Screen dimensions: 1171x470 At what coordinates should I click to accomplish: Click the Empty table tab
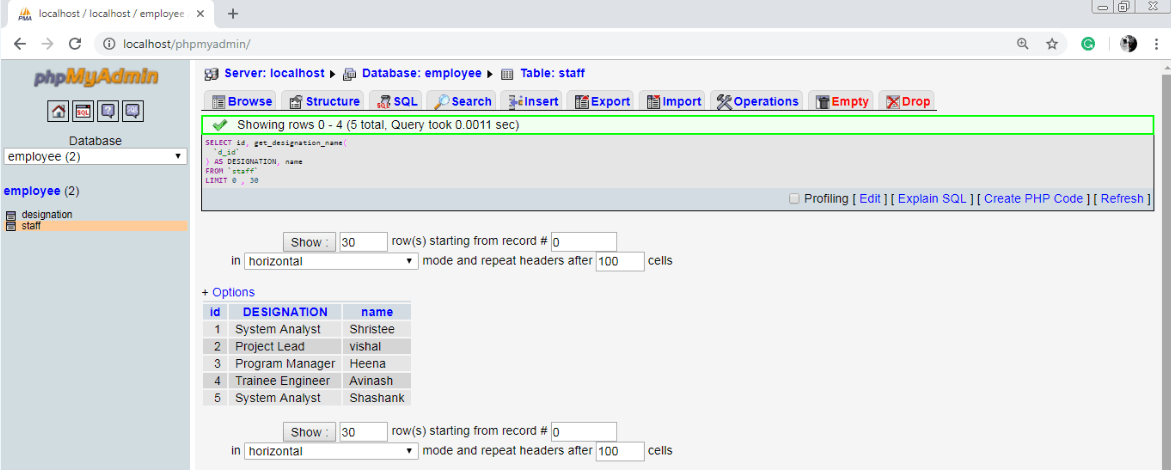842,102
